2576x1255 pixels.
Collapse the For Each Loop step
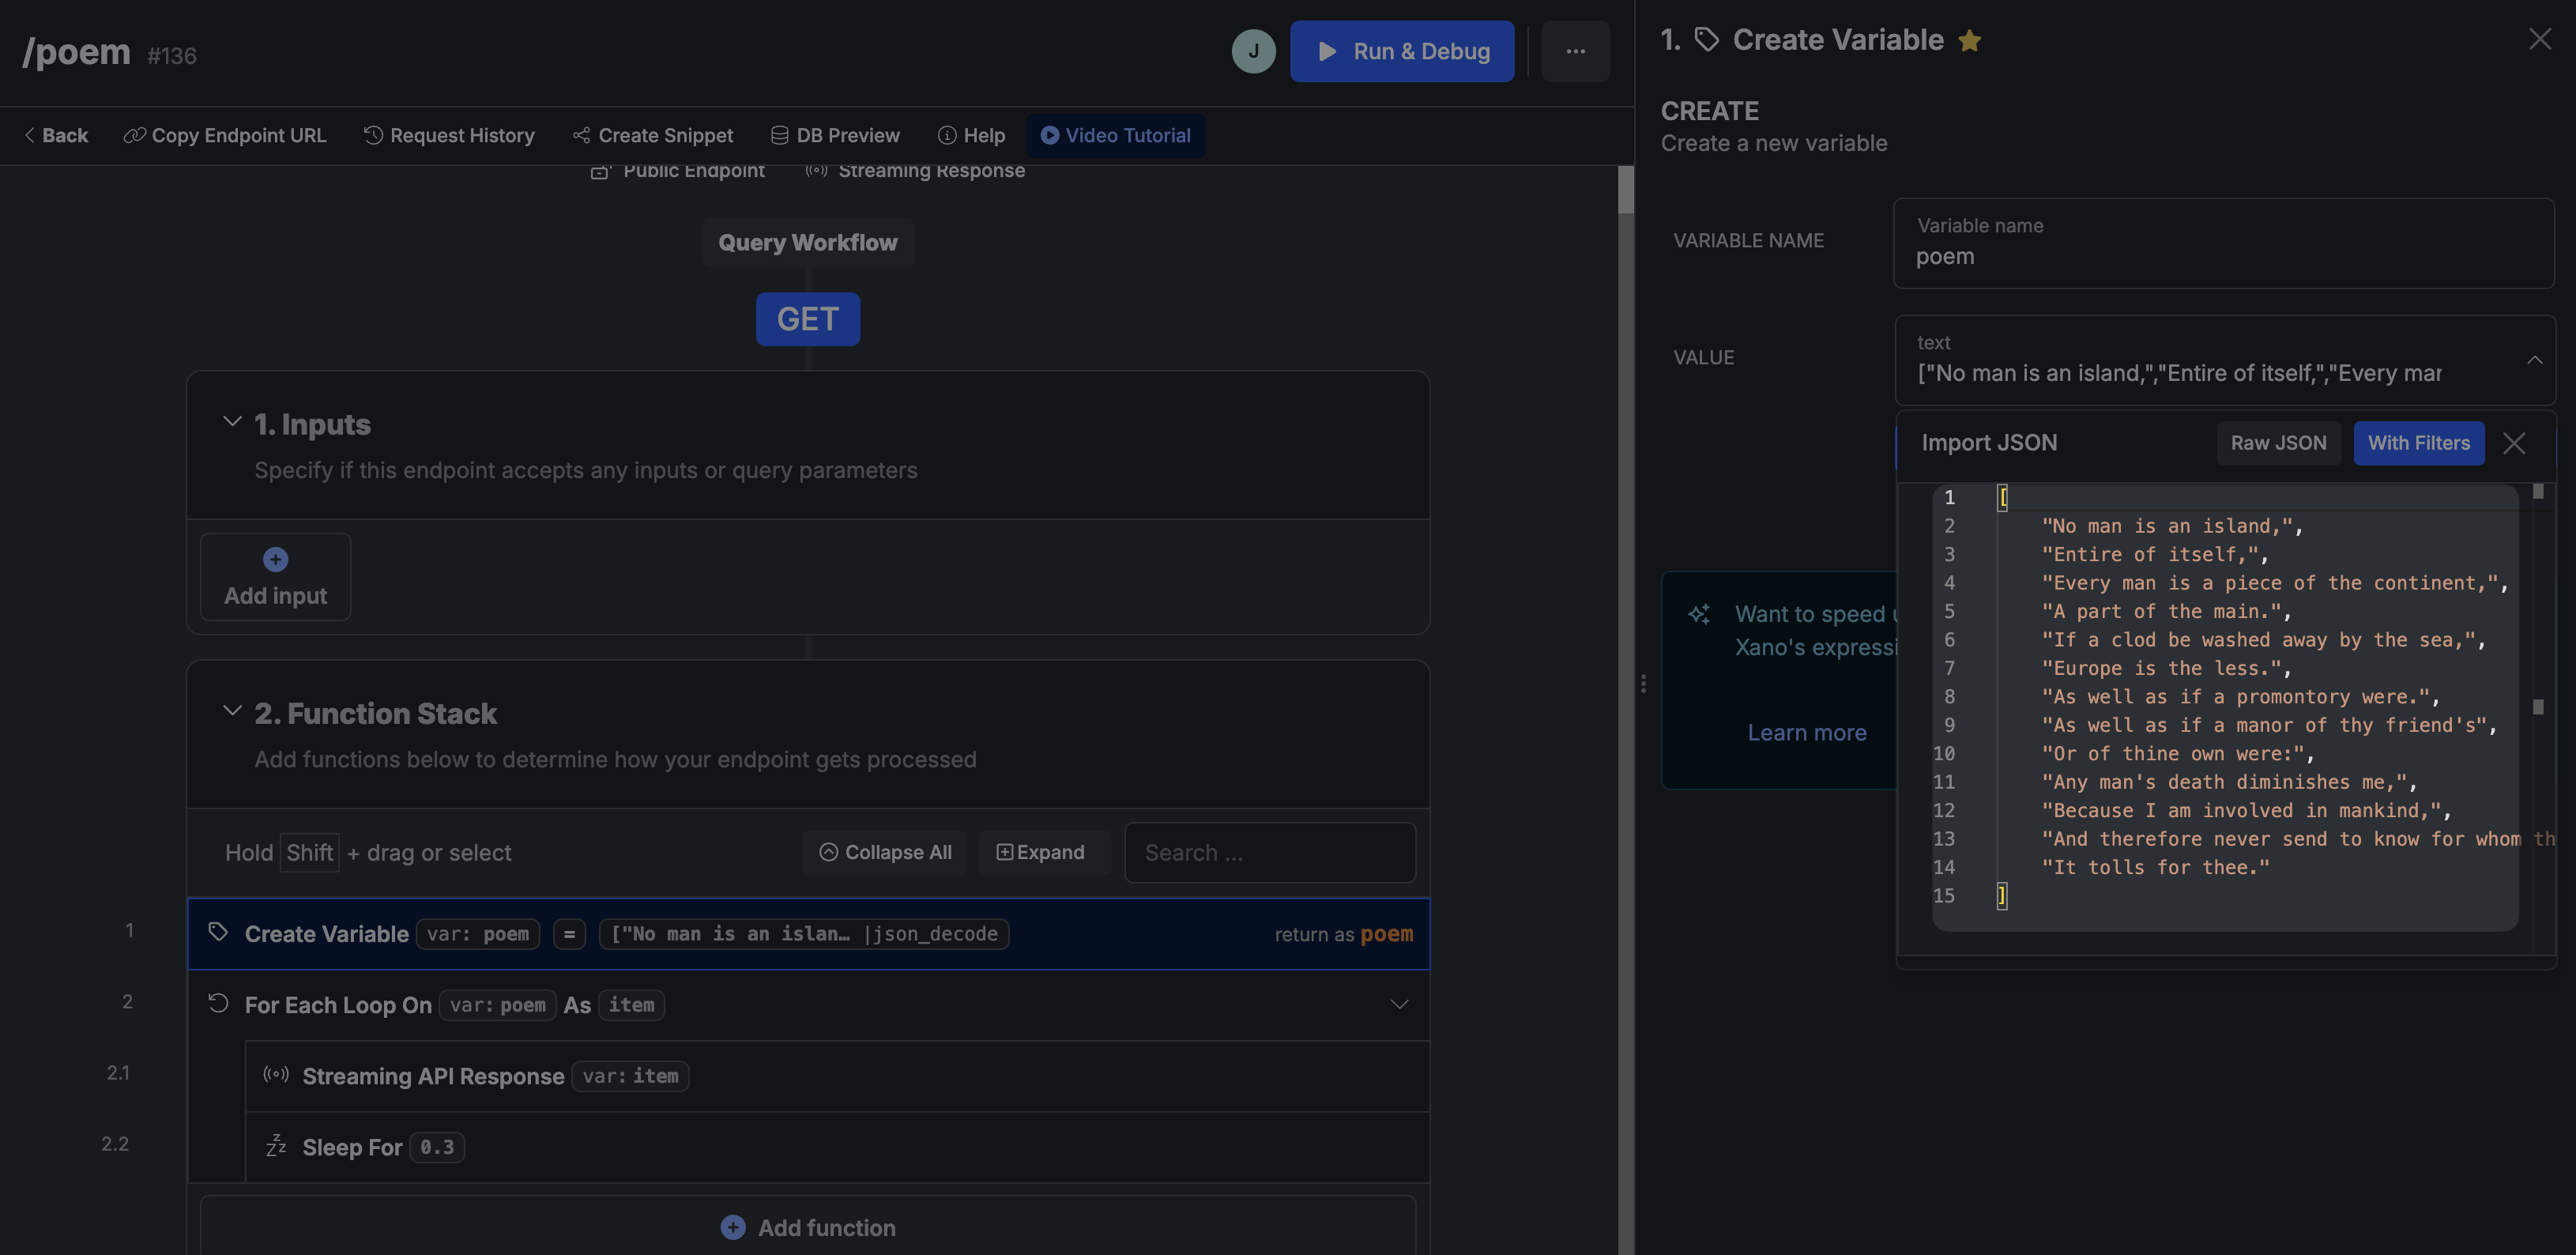tap(1399, 1004)
